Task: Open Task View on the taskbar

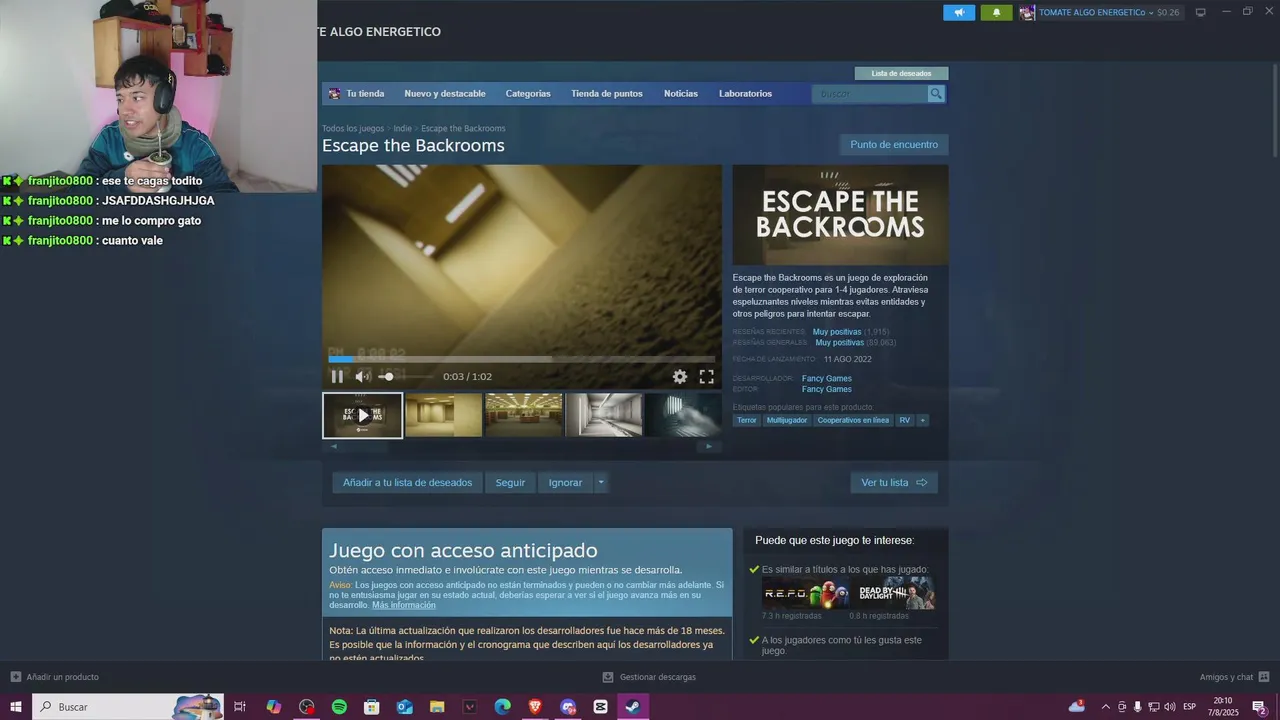Action: tap(240, 707)
